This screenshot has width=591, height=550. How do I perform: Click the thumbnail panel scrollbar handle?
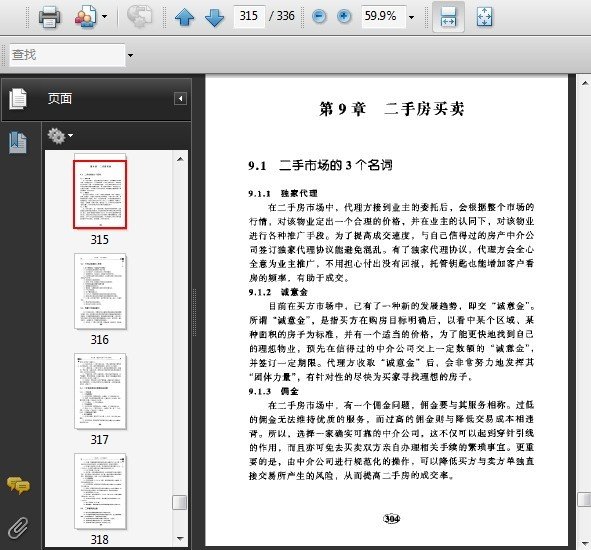pos(179,502)
